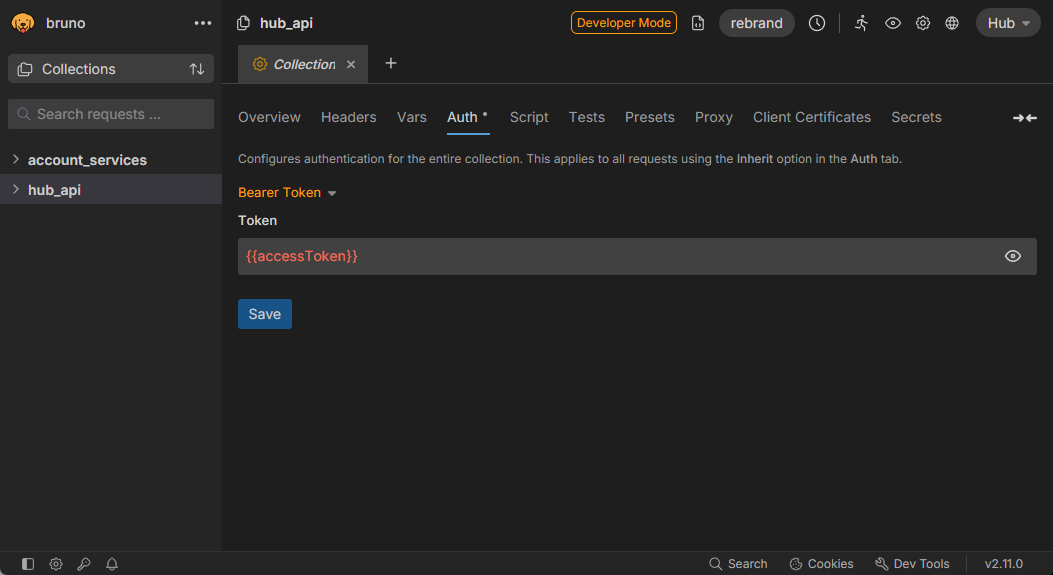Switch to the Headers tab
This screenshot has height=575, width=1053.
click(x=349, y=117)
